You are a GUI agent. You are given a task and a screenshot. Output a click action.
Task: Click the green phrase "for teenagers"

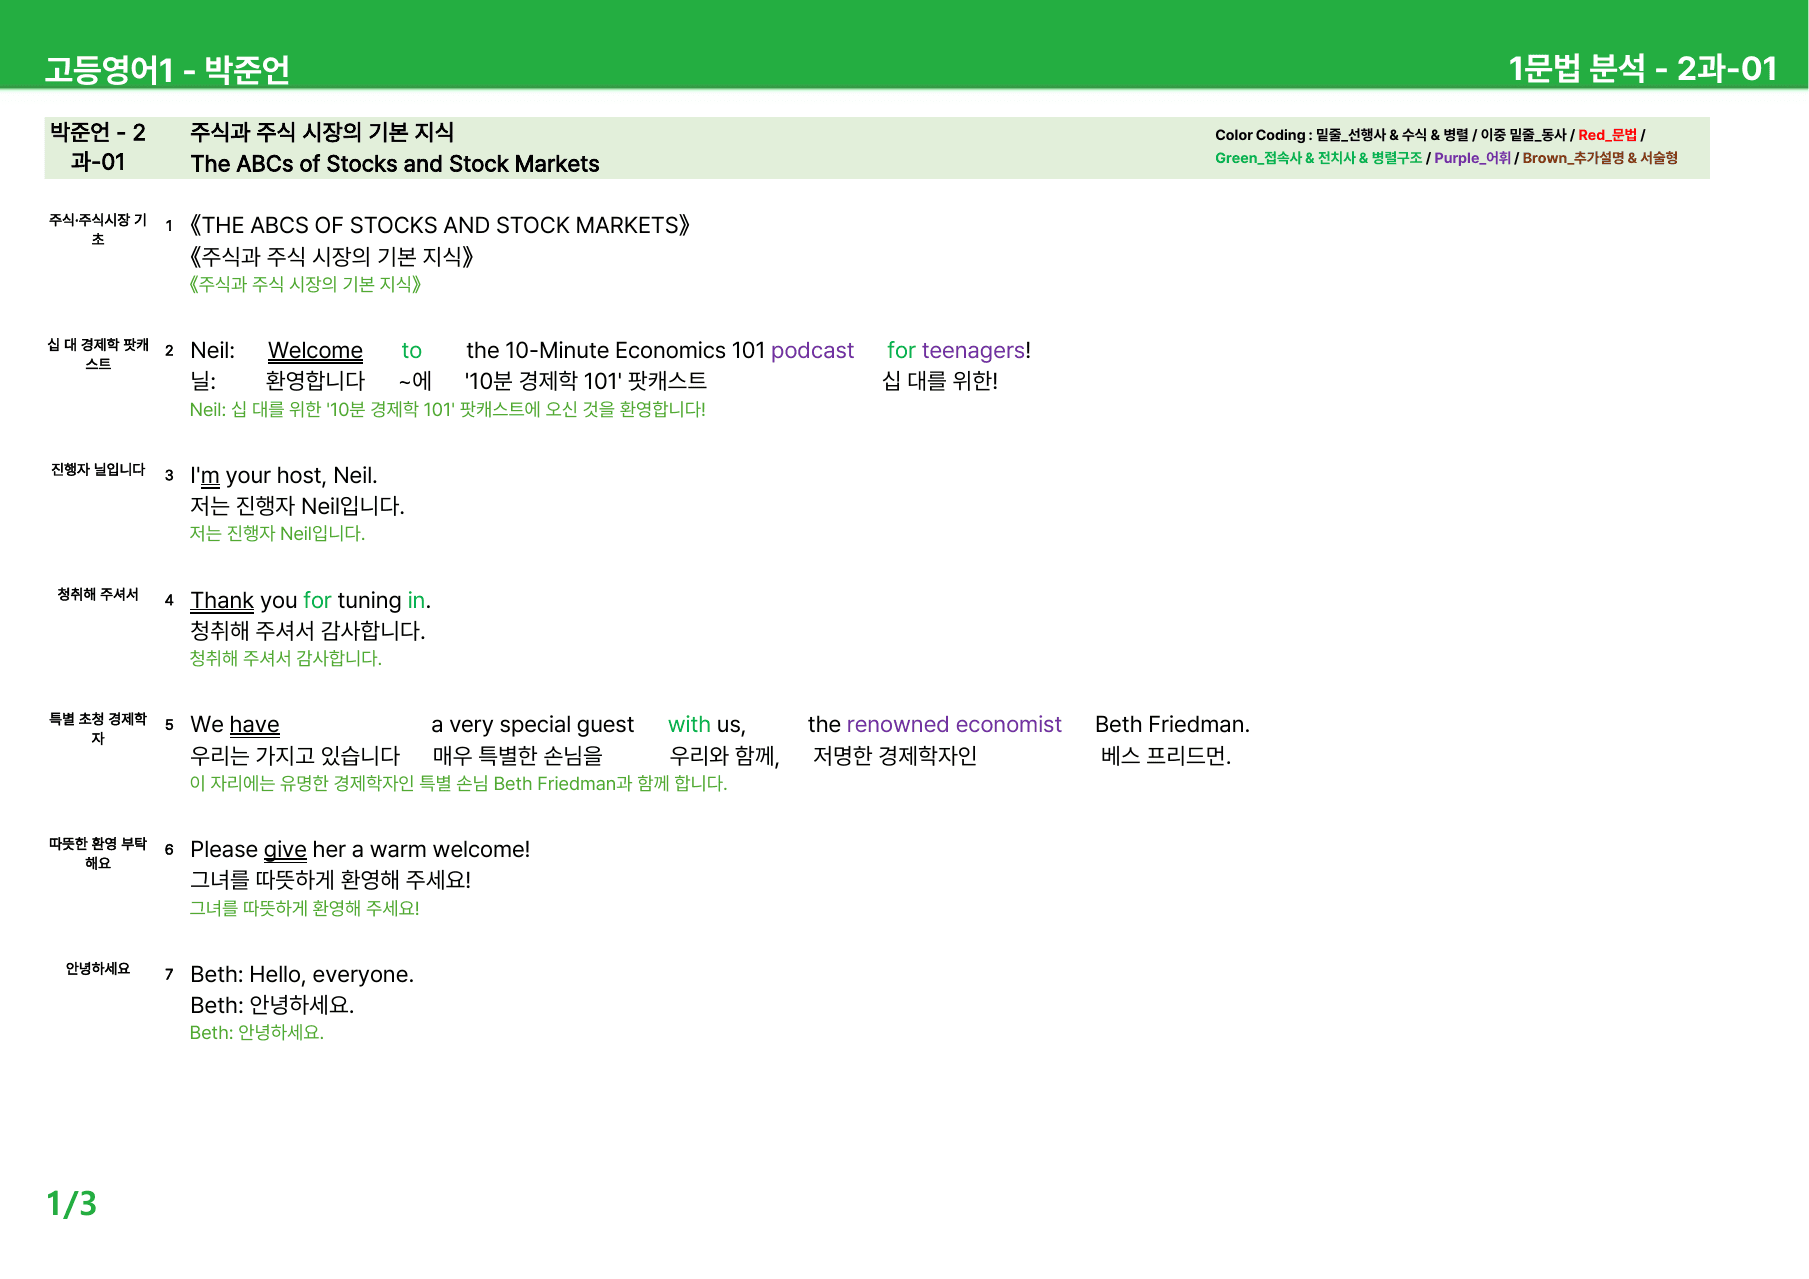pyautogui.click(x=956, y=351)
